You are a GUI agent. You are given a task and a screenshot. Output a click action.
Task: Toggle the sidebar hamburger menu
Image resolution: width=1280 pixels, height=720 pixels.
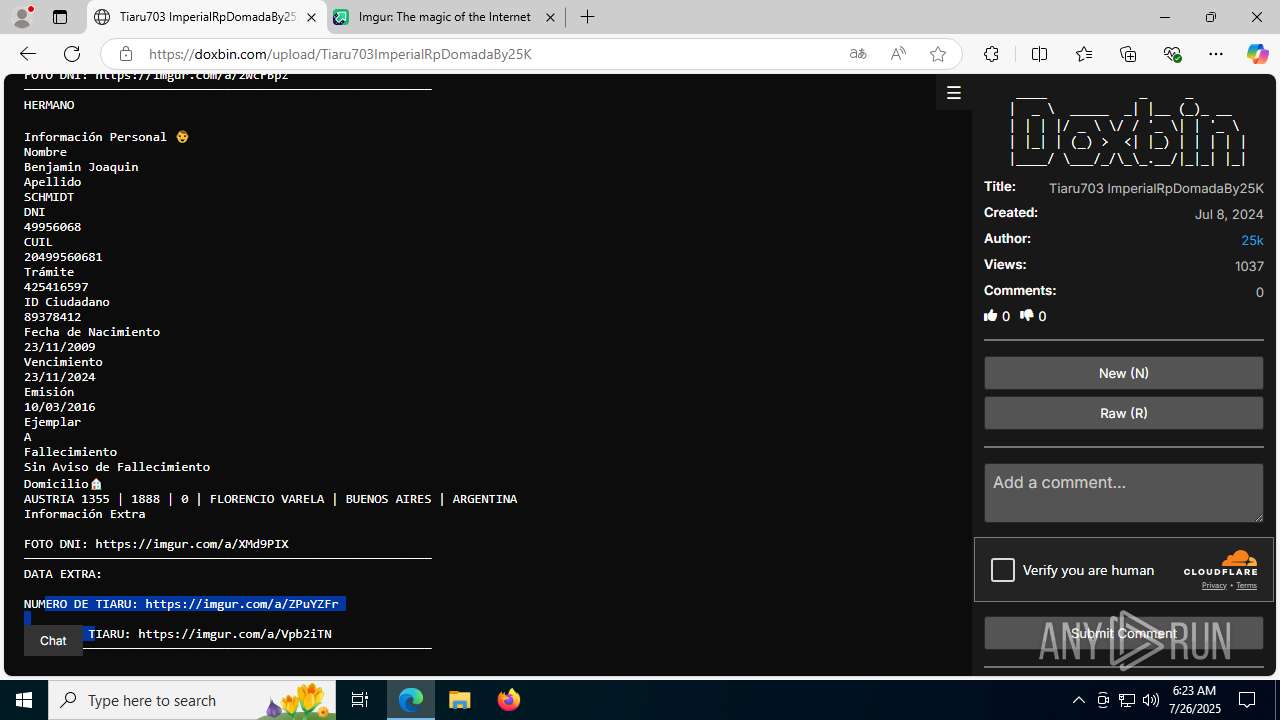(954, 93)
